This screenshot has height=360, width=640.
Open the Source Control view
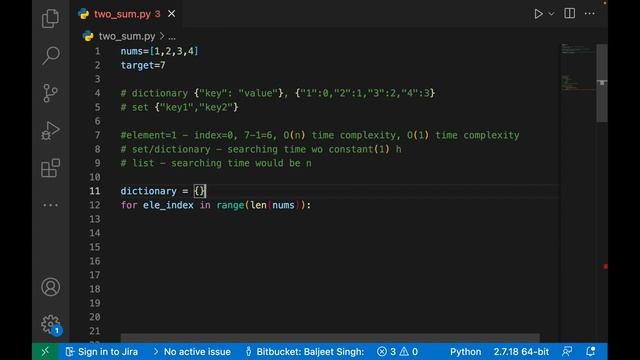[50, 93]
